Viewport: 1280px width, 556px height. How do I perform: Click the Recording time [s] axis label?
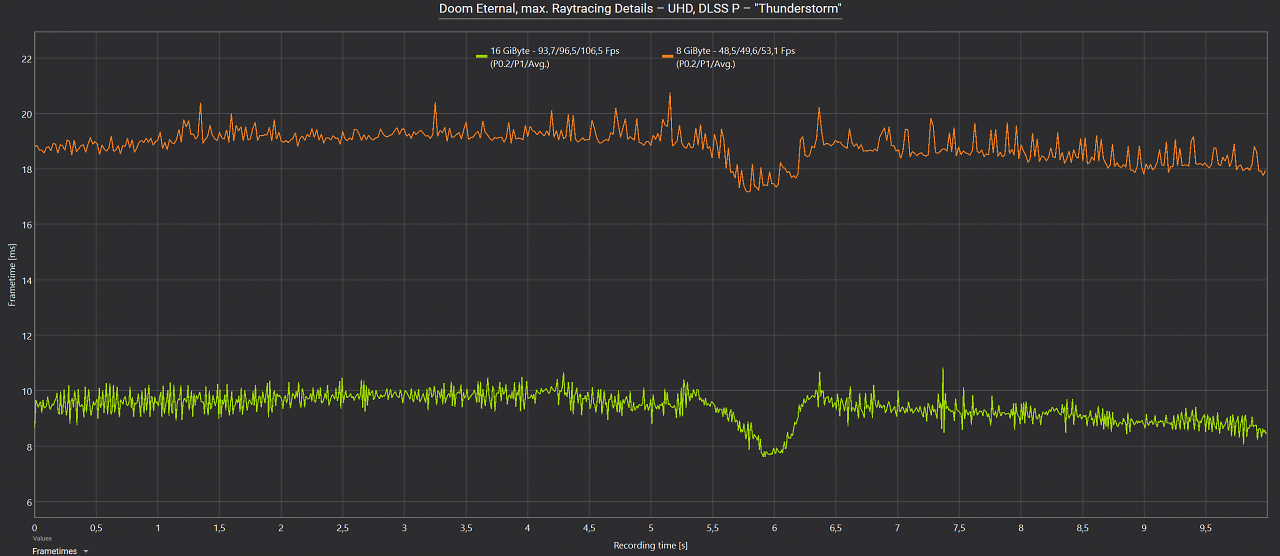[650, 546]
